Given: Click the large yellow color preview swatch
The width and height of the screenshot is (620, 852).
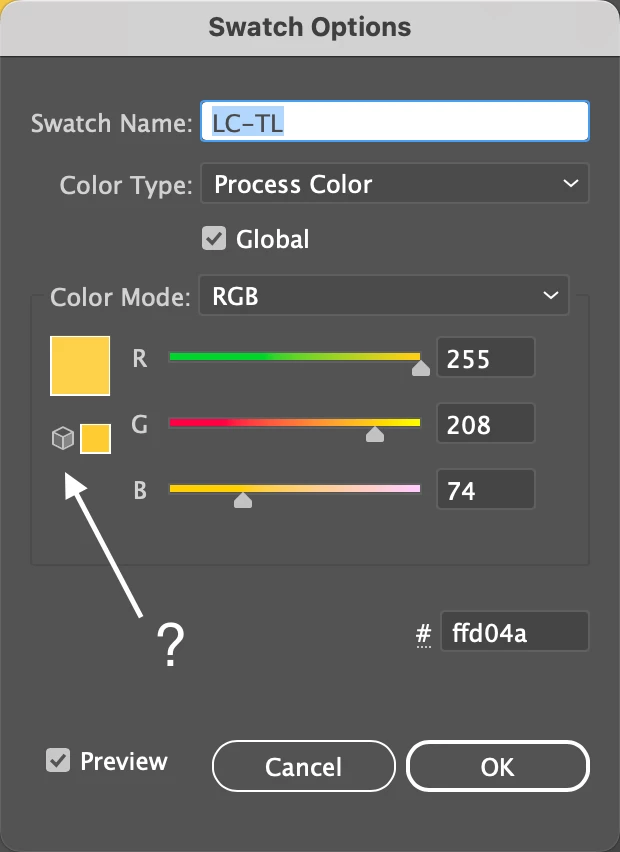Looking at the screenshot, I should pyautogui.click(x=80, y=366).
